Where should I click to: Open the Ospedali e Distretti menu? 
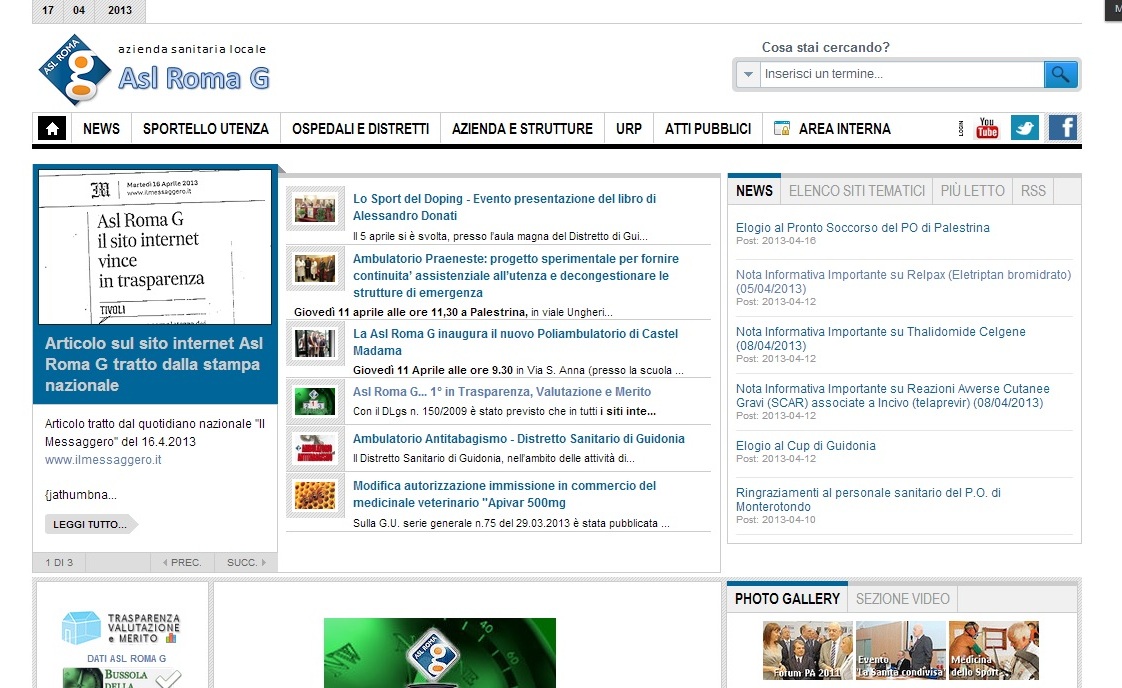tap(360, 129)
